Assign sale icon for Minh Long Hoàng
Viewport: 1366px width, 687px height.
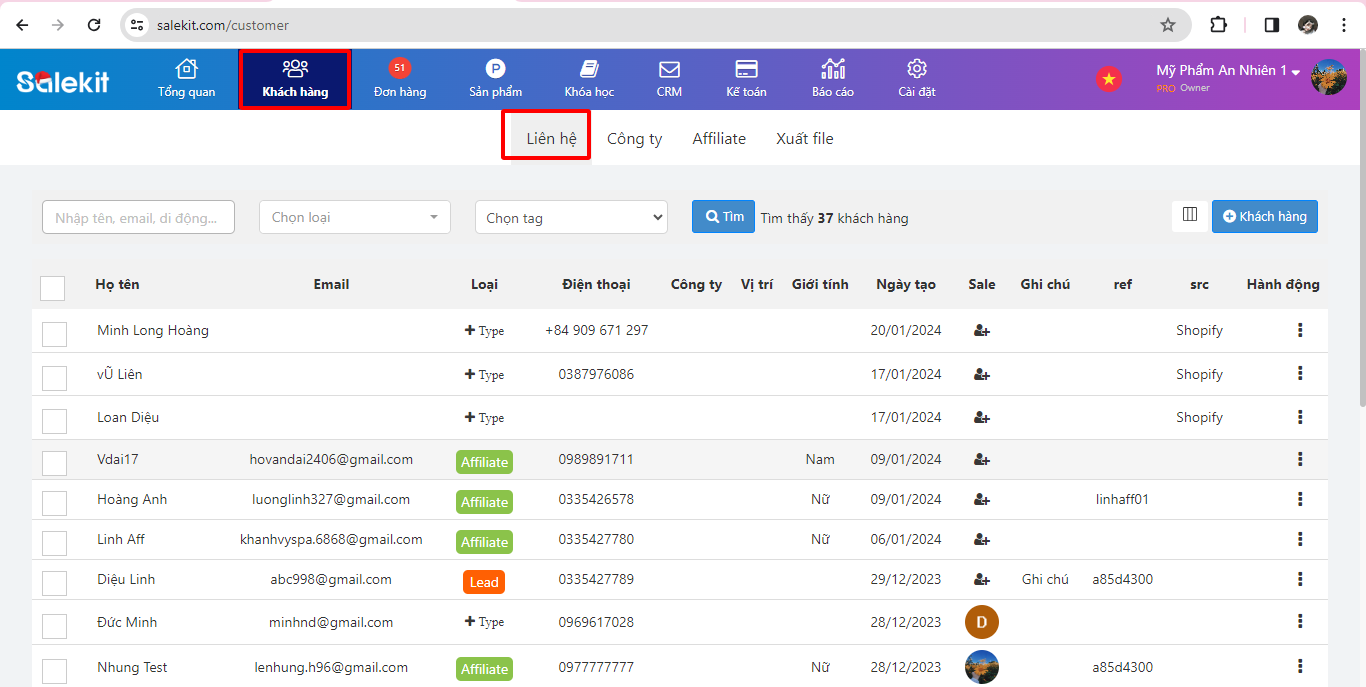point(981,331)
